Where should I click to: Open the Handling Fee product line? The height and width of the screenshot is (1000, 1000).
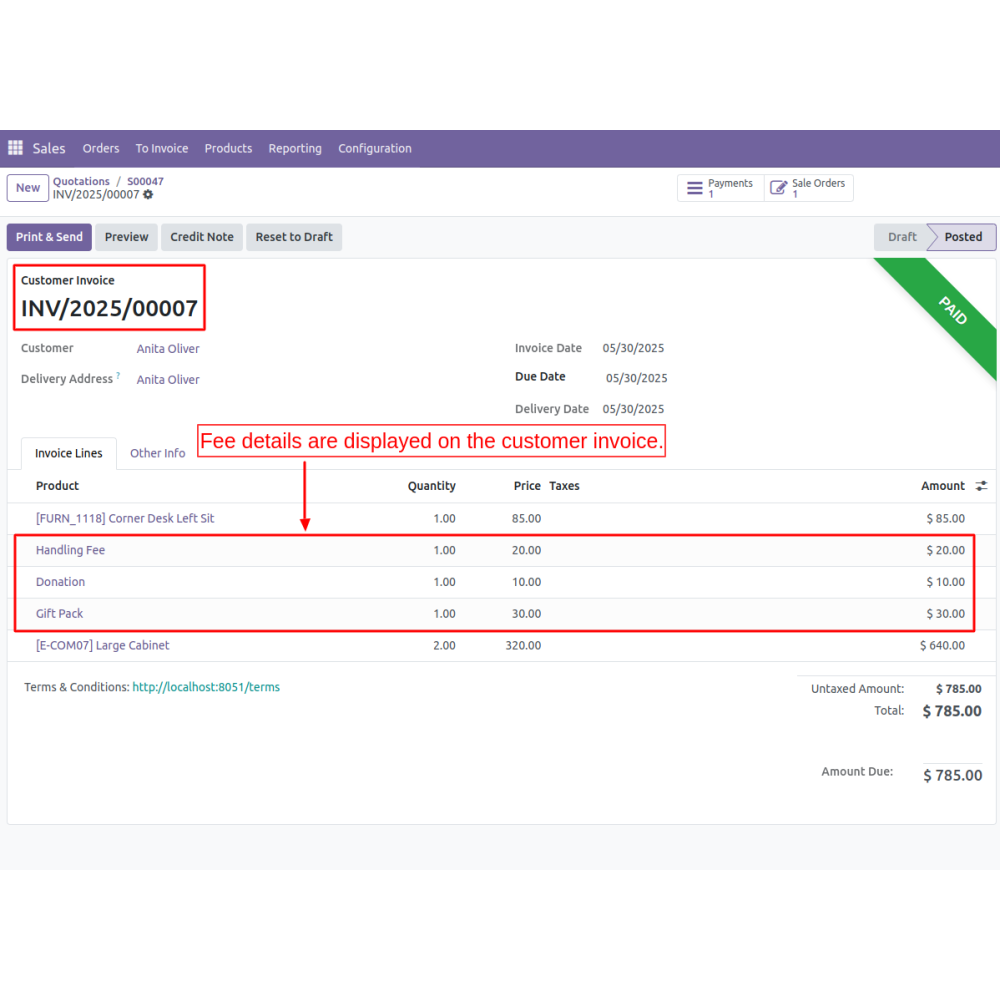pos(70,550)
